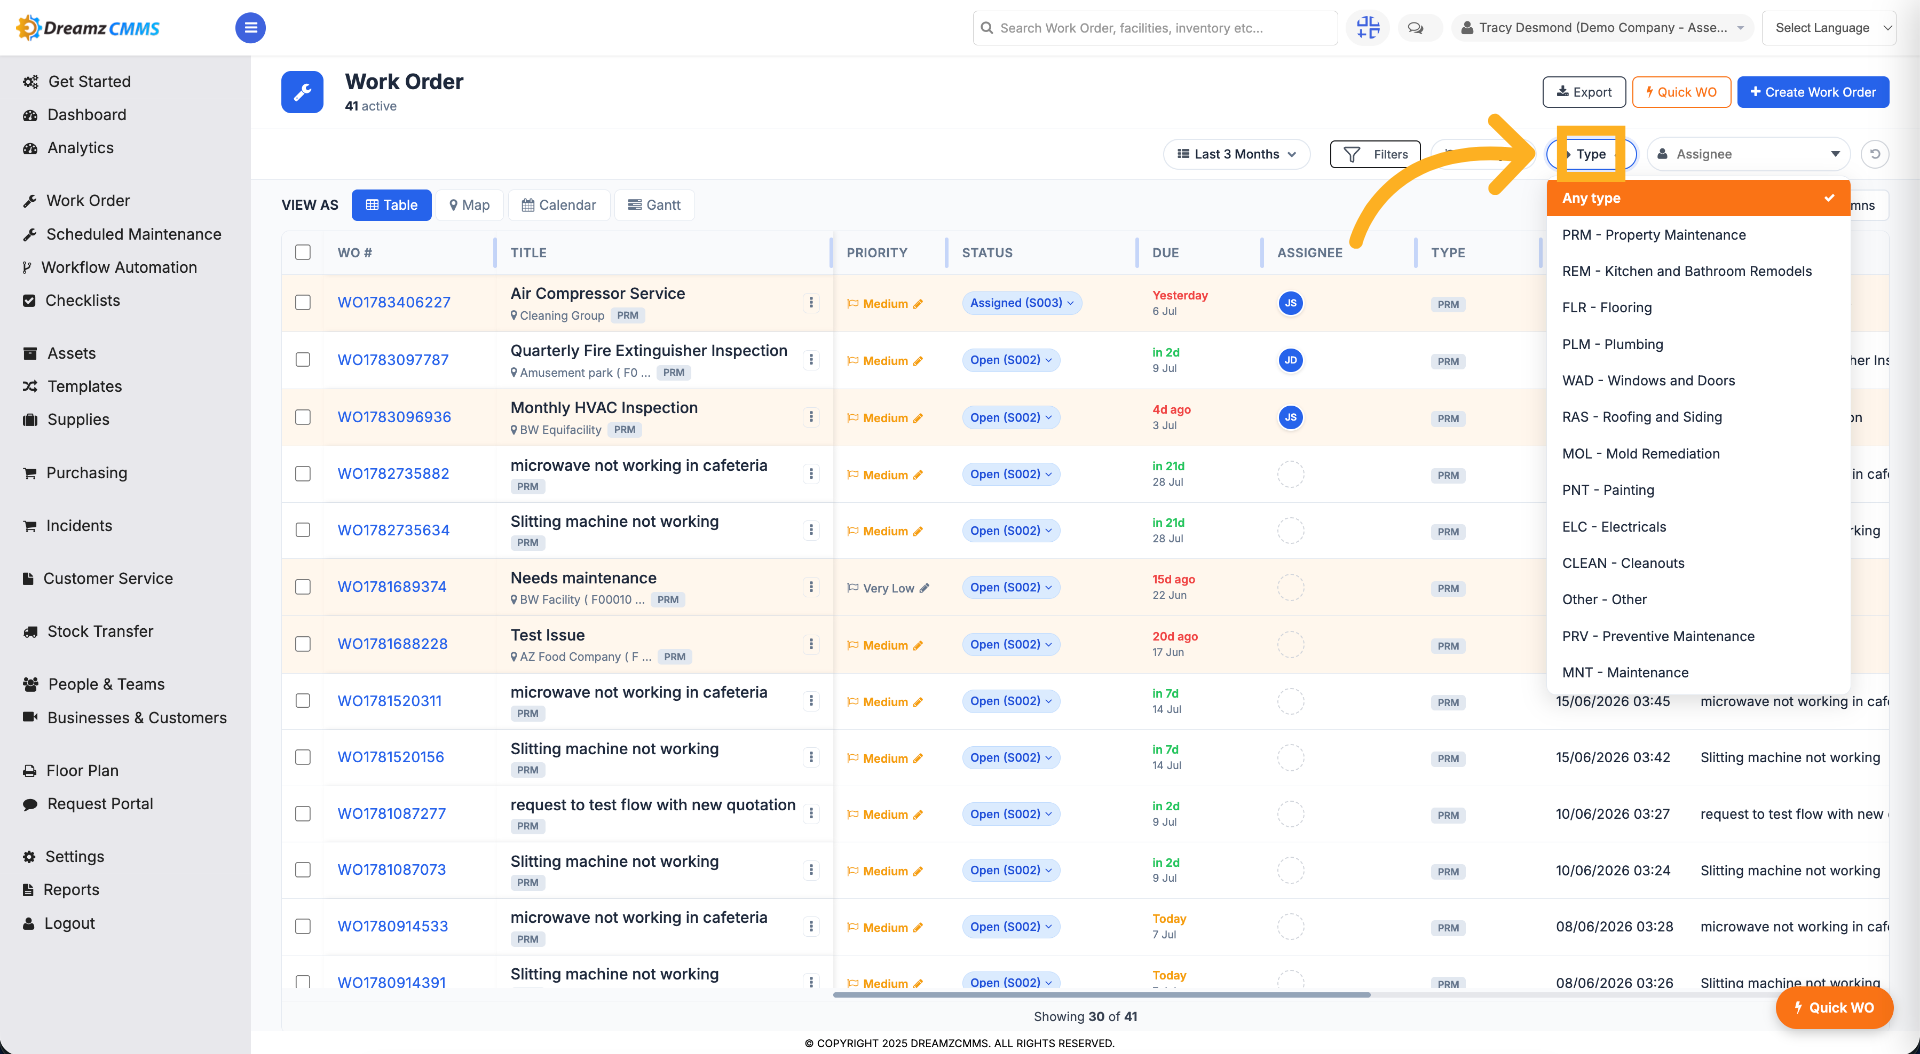Viewport: 1920px width, 1054px height.
Task: Switch to Map view
Action: (x=469, y=205)
